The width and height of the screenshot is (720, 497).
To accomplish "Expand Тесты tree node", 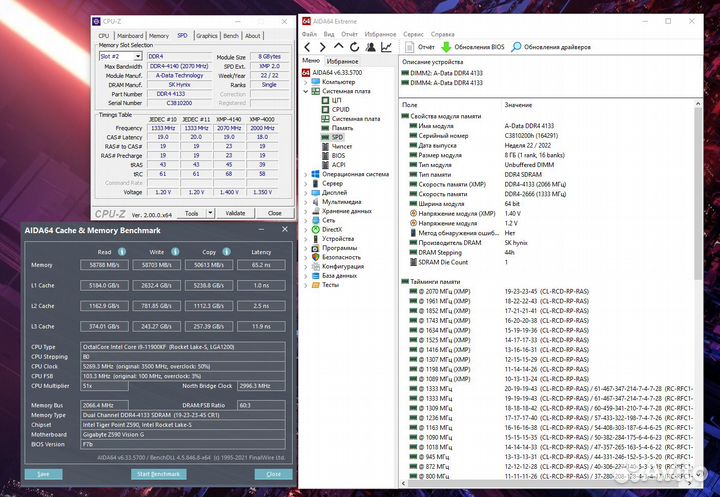I will click(x=306, y=285).
